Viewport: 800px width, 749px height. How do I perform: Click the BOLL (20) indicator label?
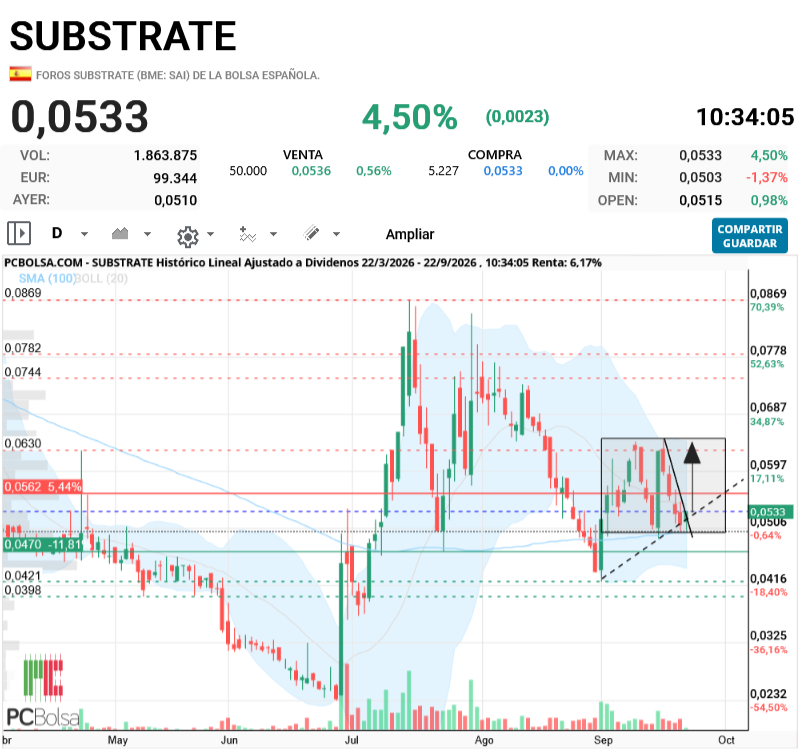pos(102,279)
